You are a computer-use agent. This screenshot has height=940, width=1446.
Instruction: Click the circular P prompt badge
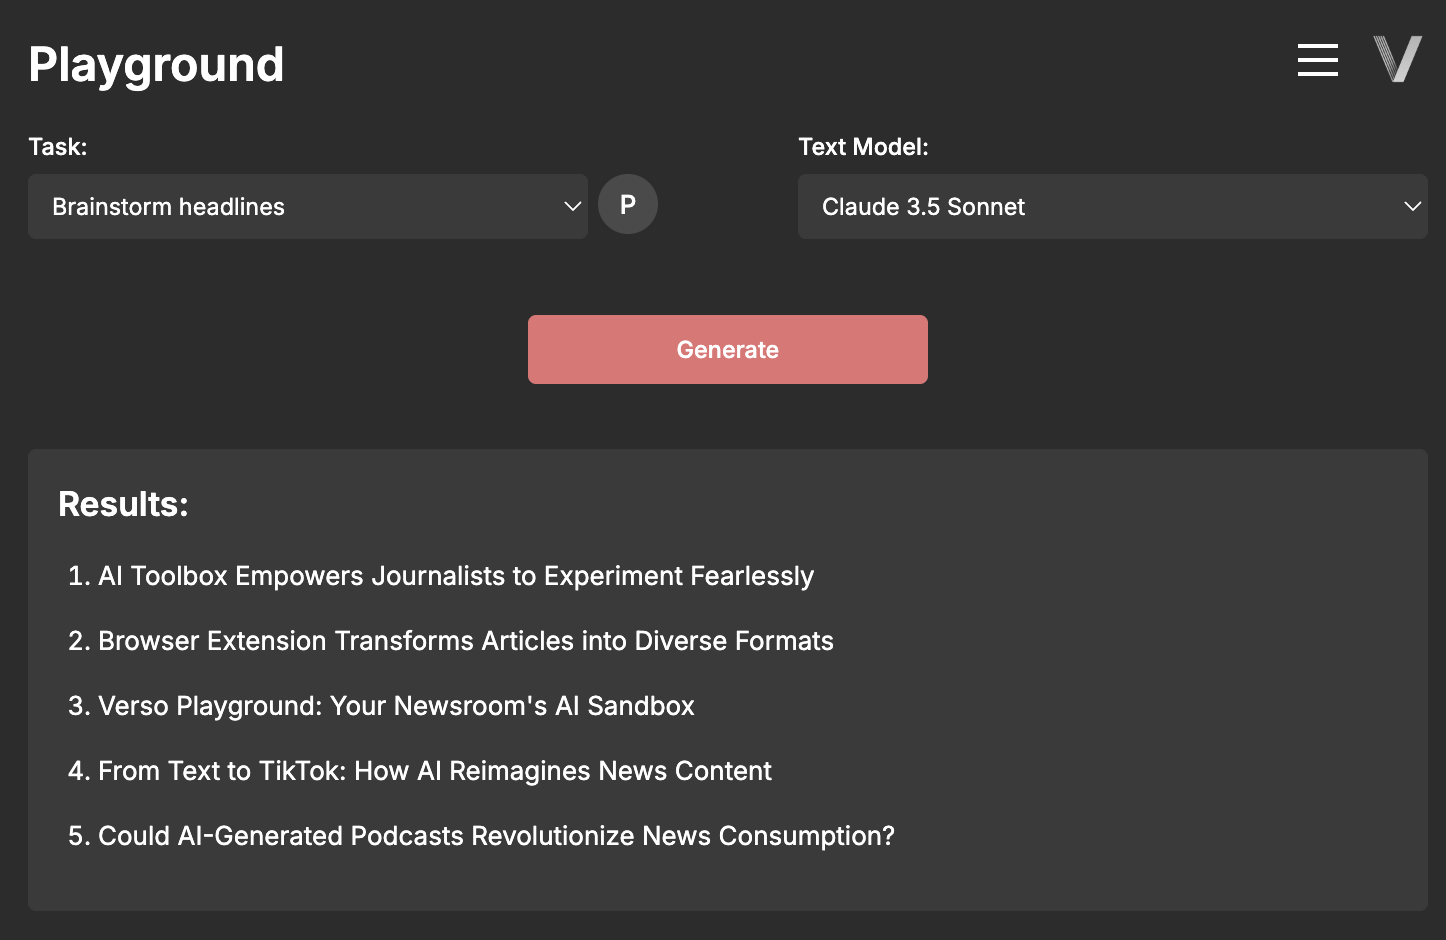(x=628, y=204)
